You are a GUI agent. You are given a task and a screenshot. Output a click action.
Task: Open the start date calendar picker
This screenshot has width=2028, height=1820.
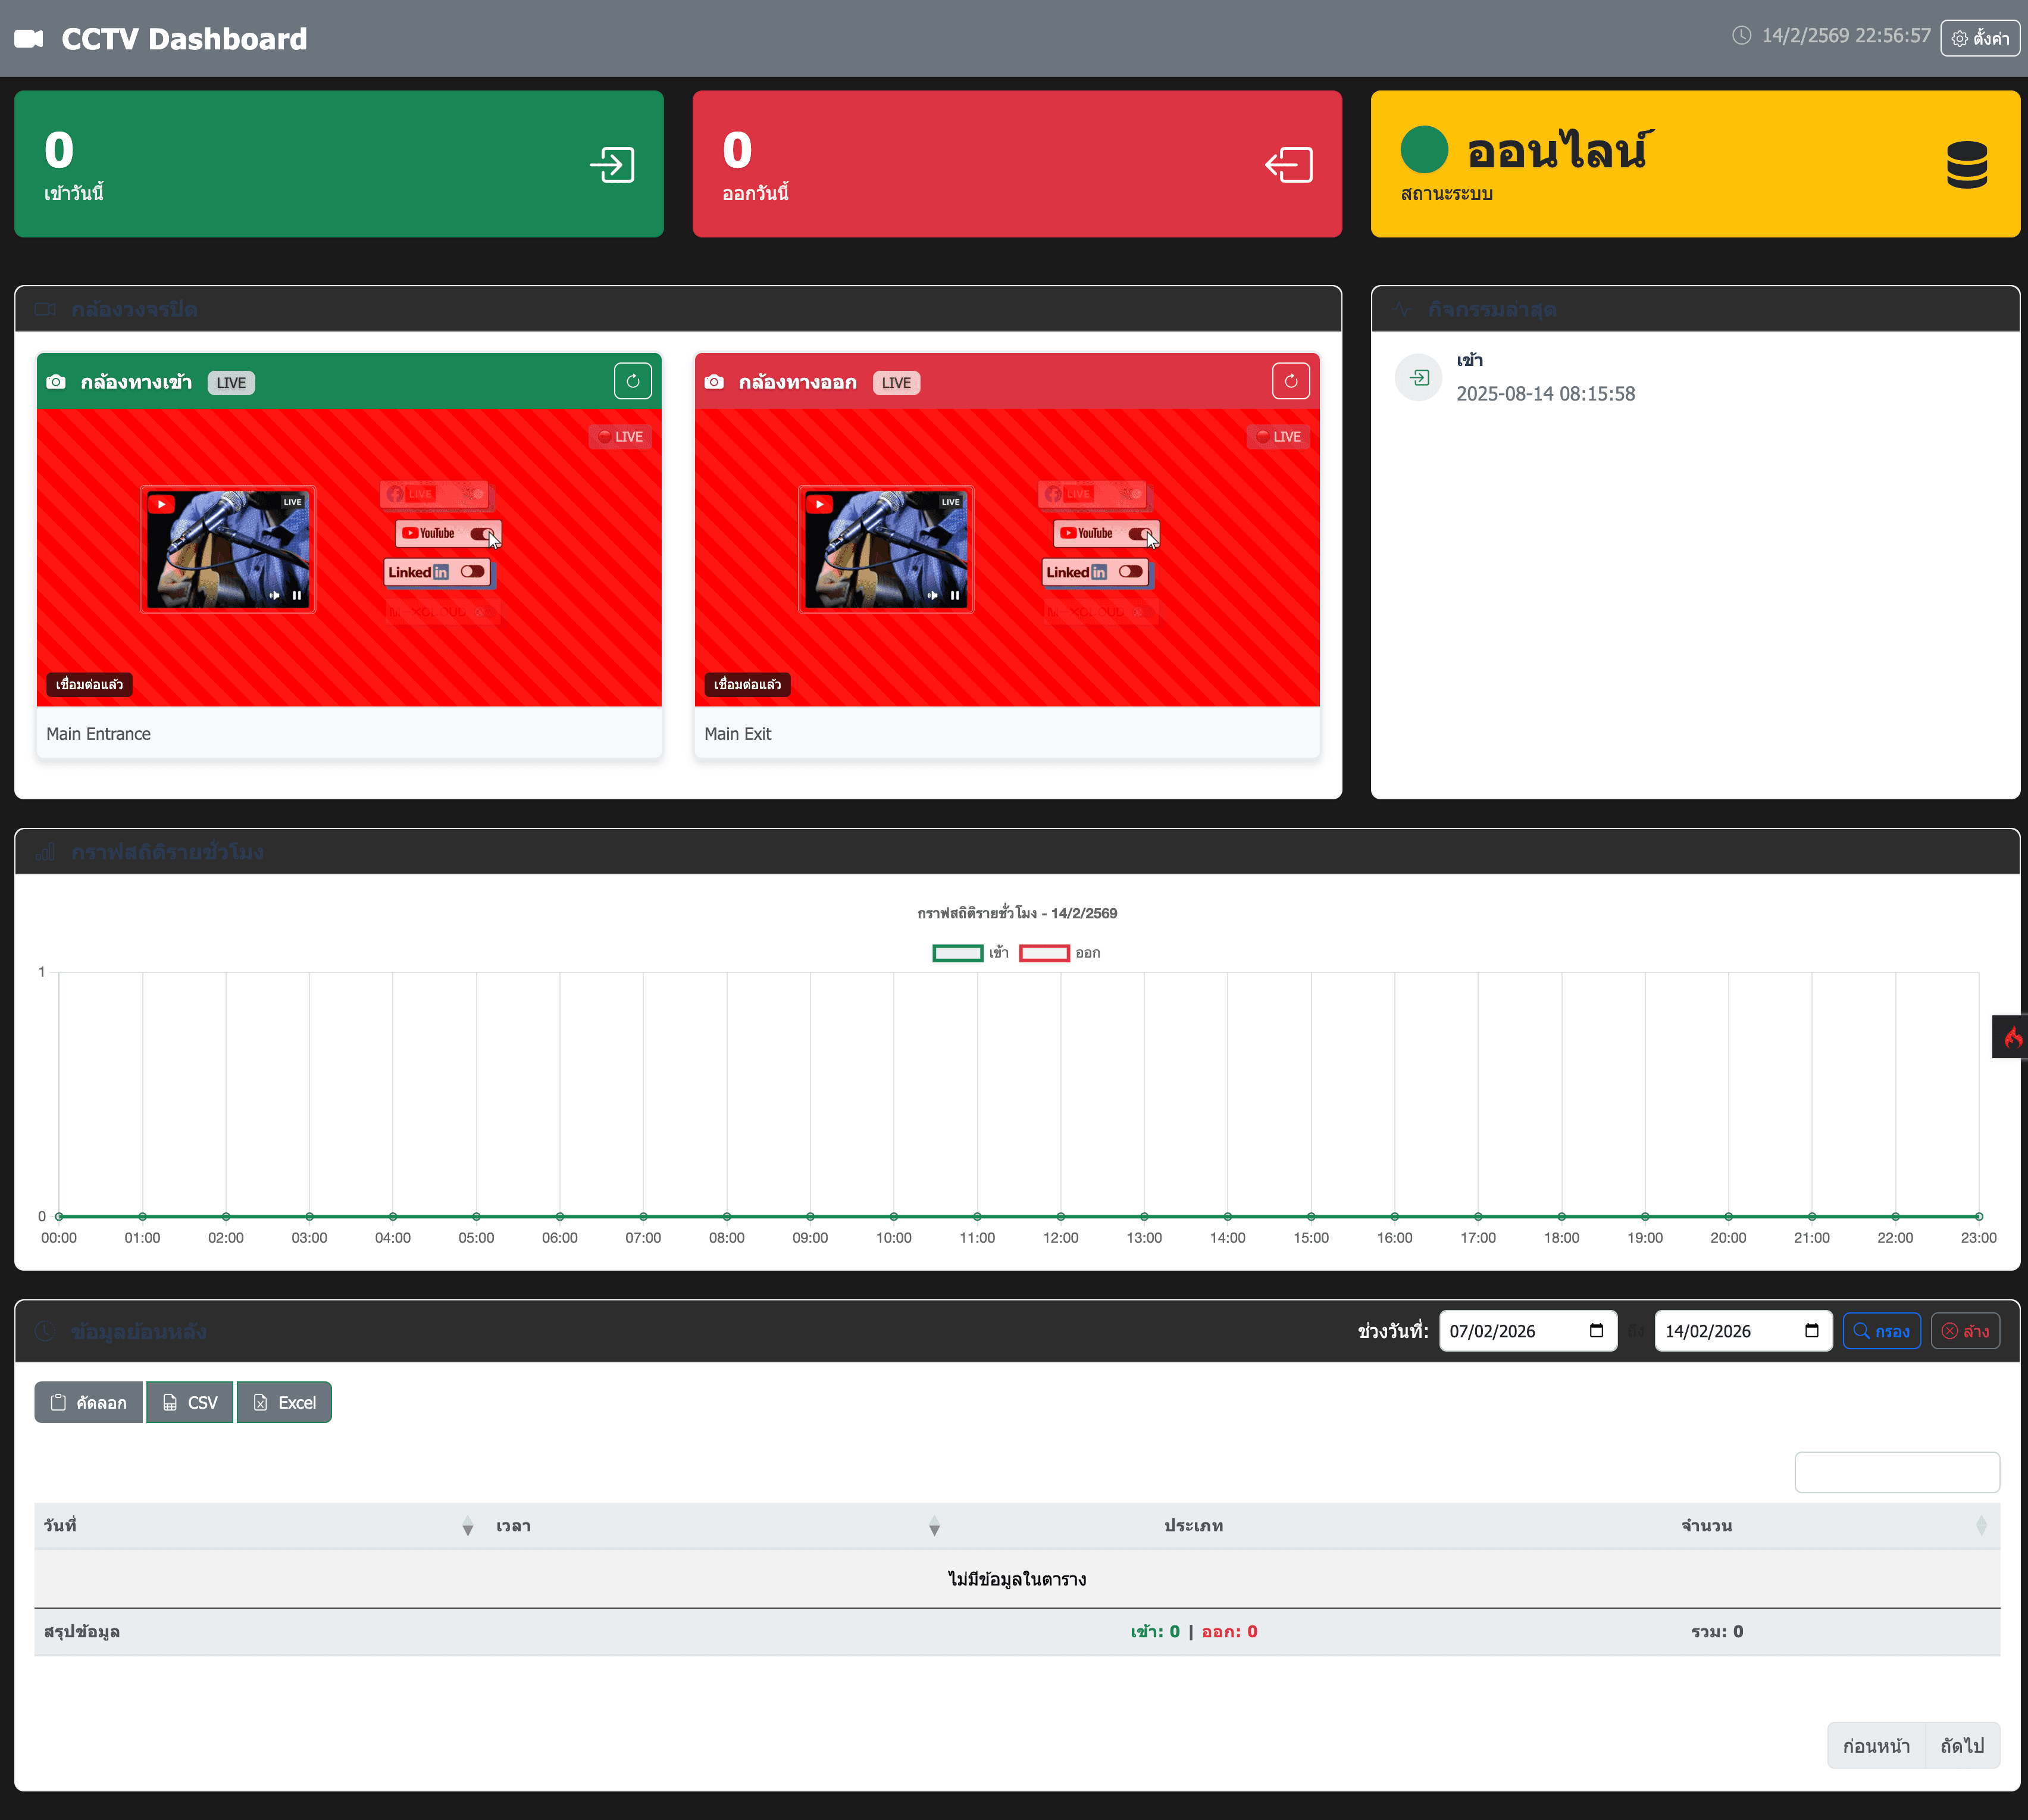tap(1598, 1331)
